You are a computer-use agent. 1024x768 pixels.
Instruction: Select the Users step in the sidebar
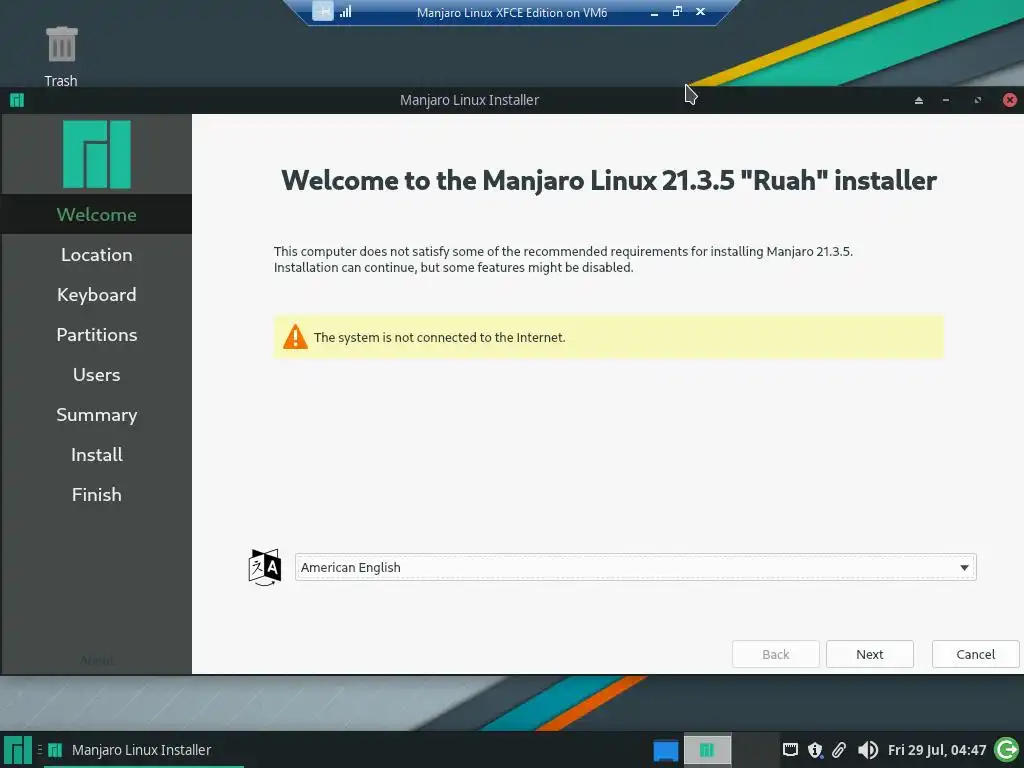(x=97, y=375)
